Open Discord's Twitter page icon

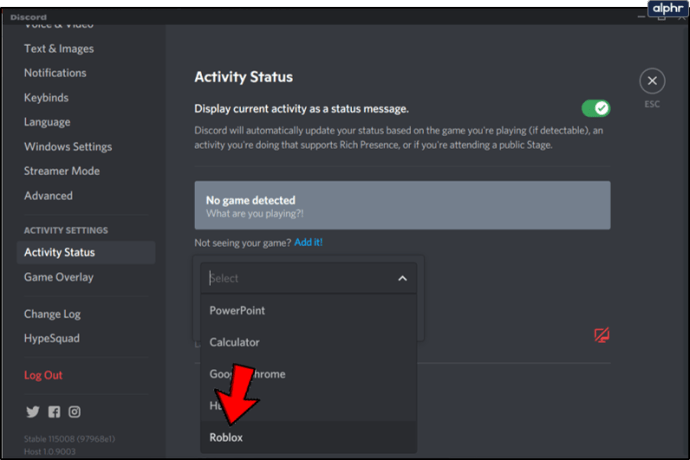[x=33, y=412]
